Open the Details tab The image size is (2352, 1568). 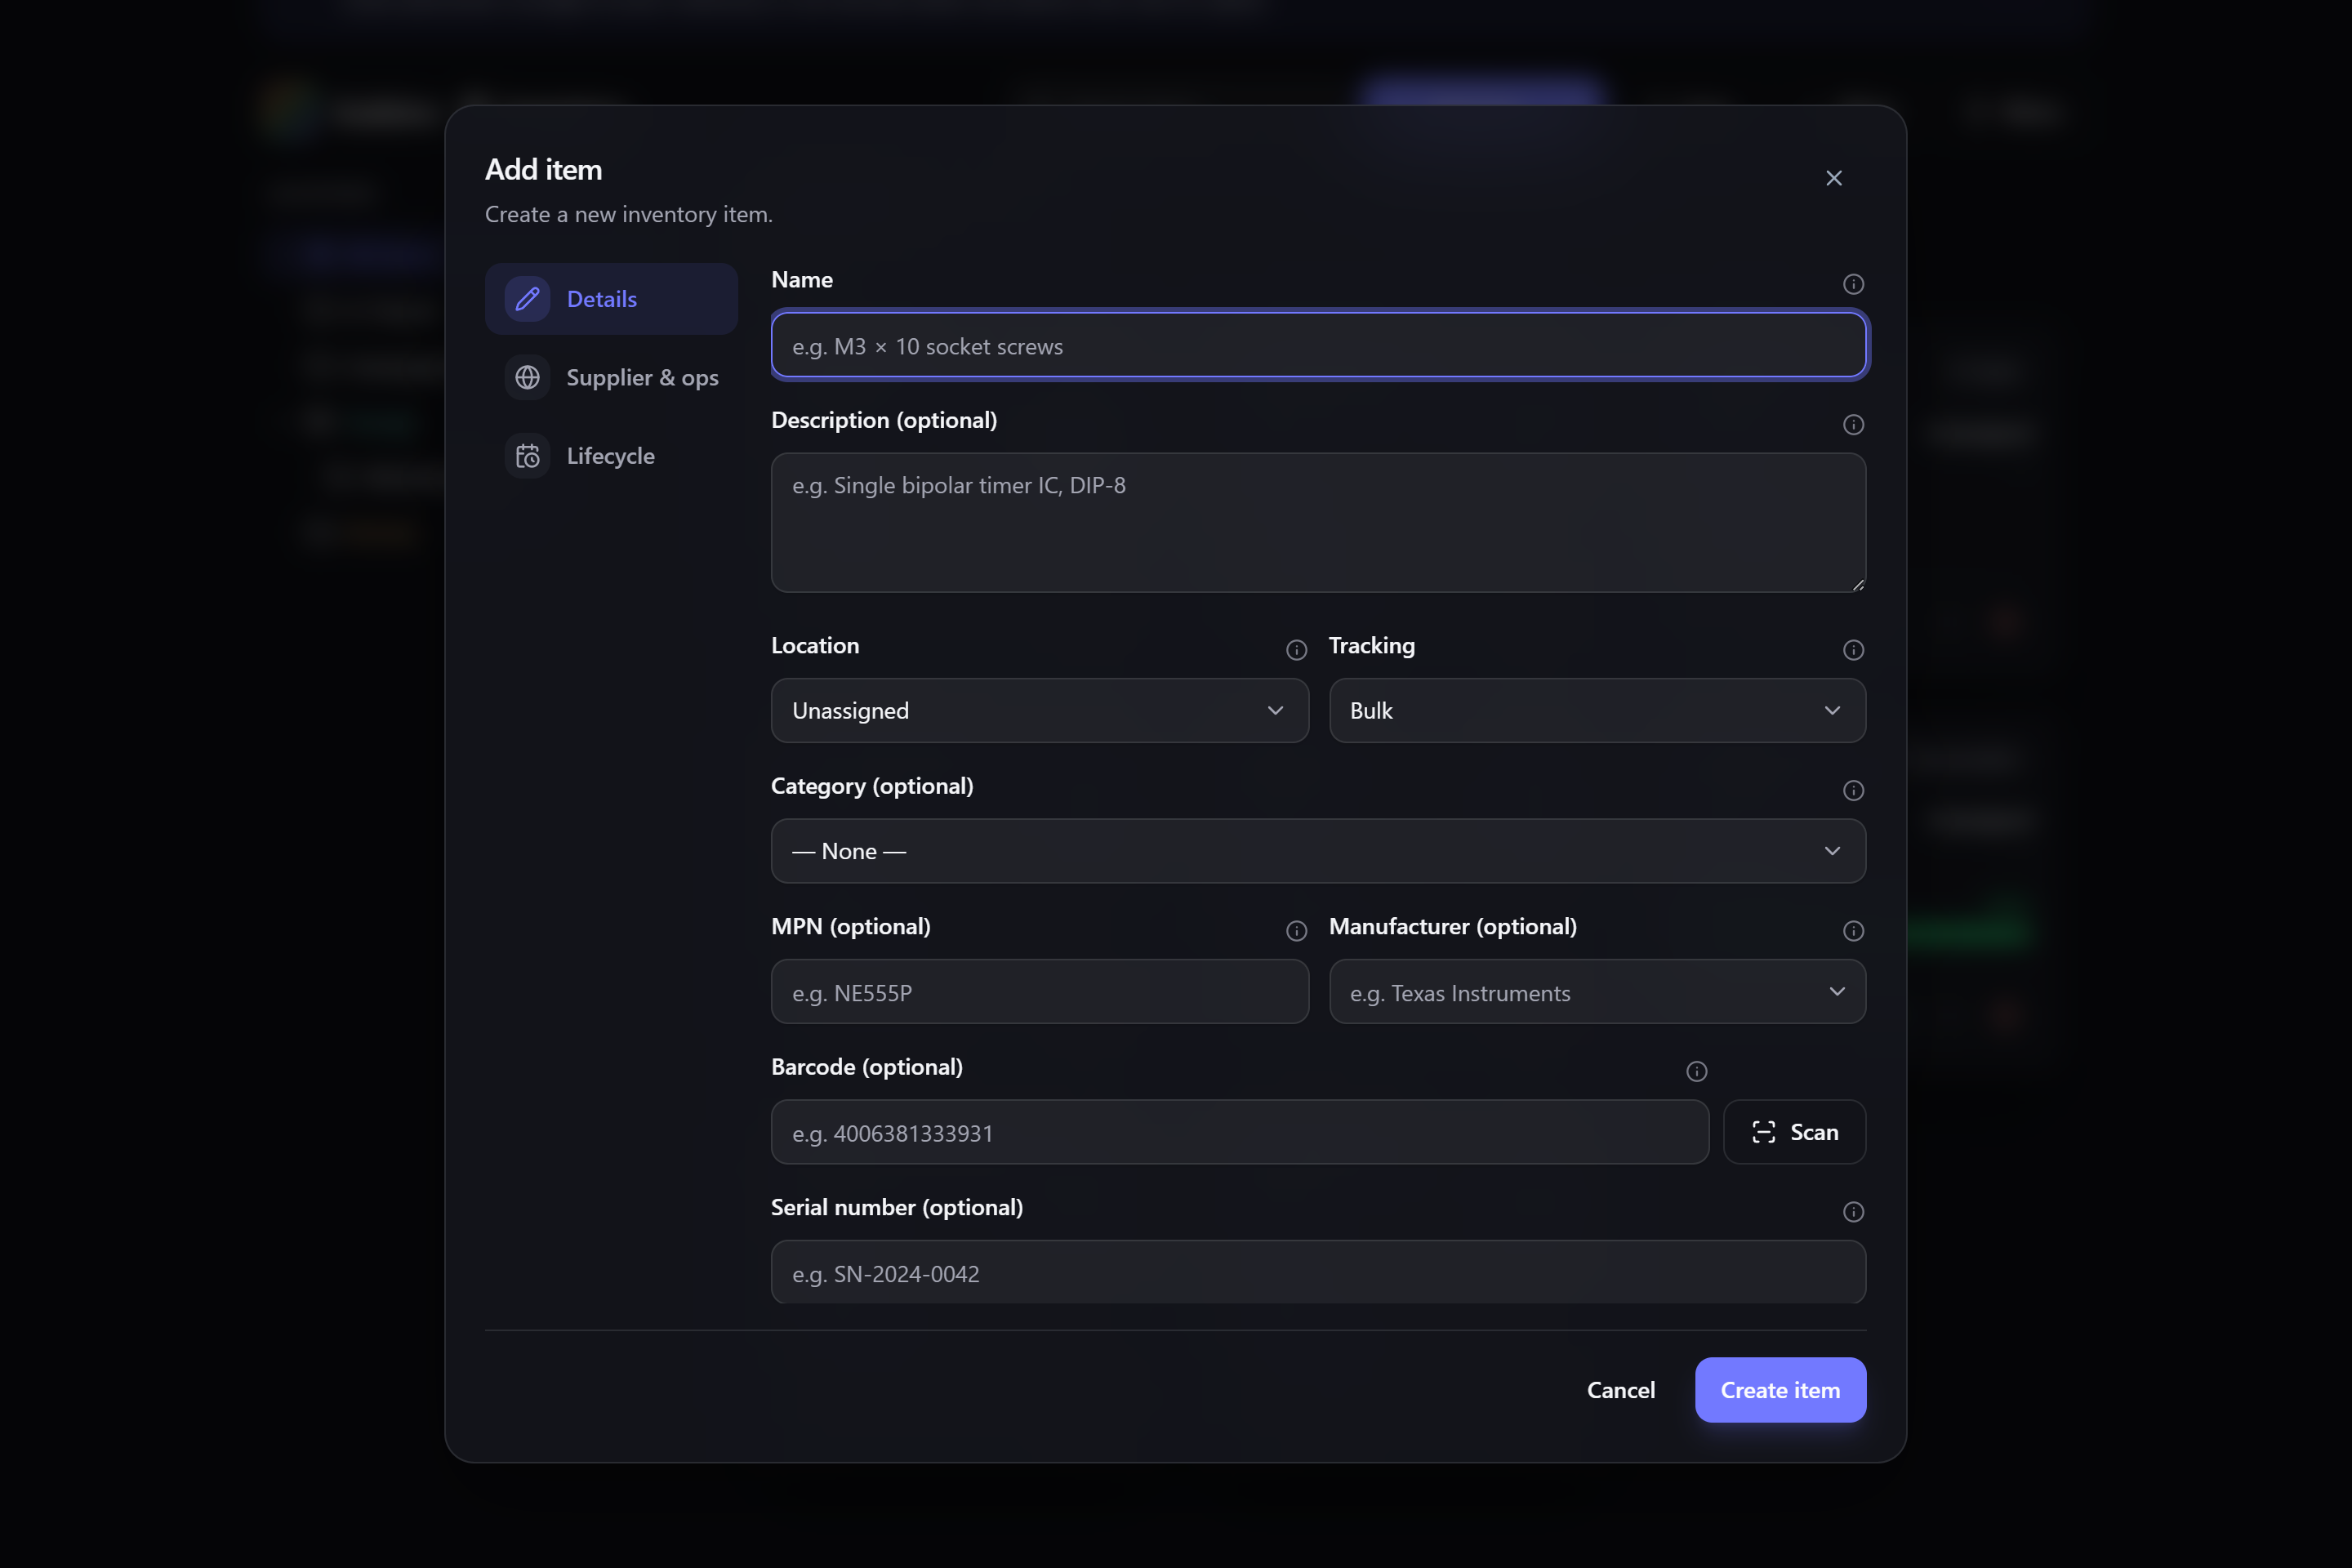tap(611, 299)
